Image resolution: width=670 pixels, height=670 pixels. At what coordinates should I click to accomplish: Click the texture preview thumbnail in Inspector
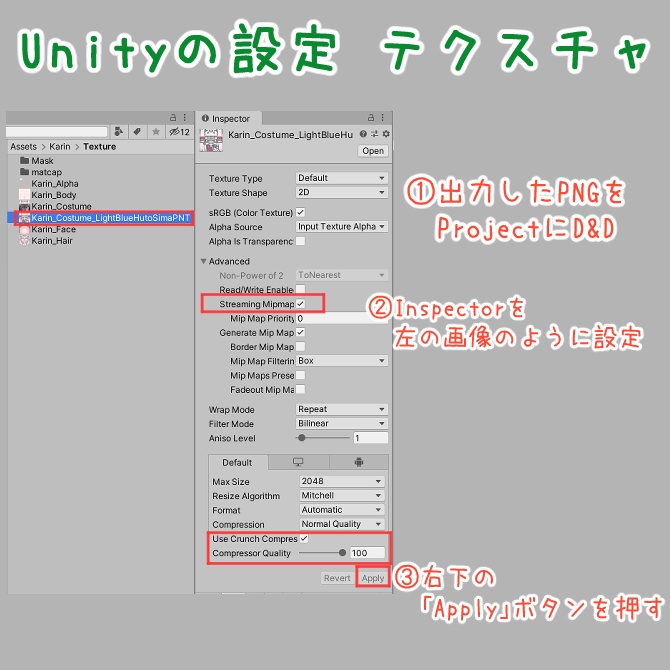(x=211, y=140)
